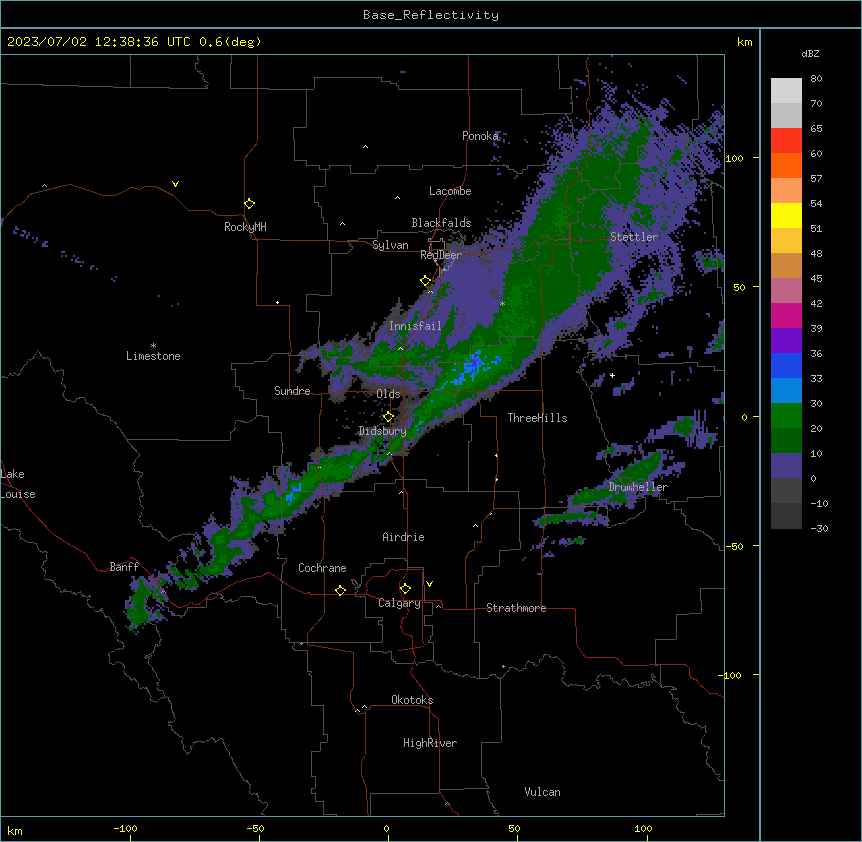Screen dimensions: 862x842
Task: Click the yellow V marker northwest of RockyMH
Action: (175, 184)
